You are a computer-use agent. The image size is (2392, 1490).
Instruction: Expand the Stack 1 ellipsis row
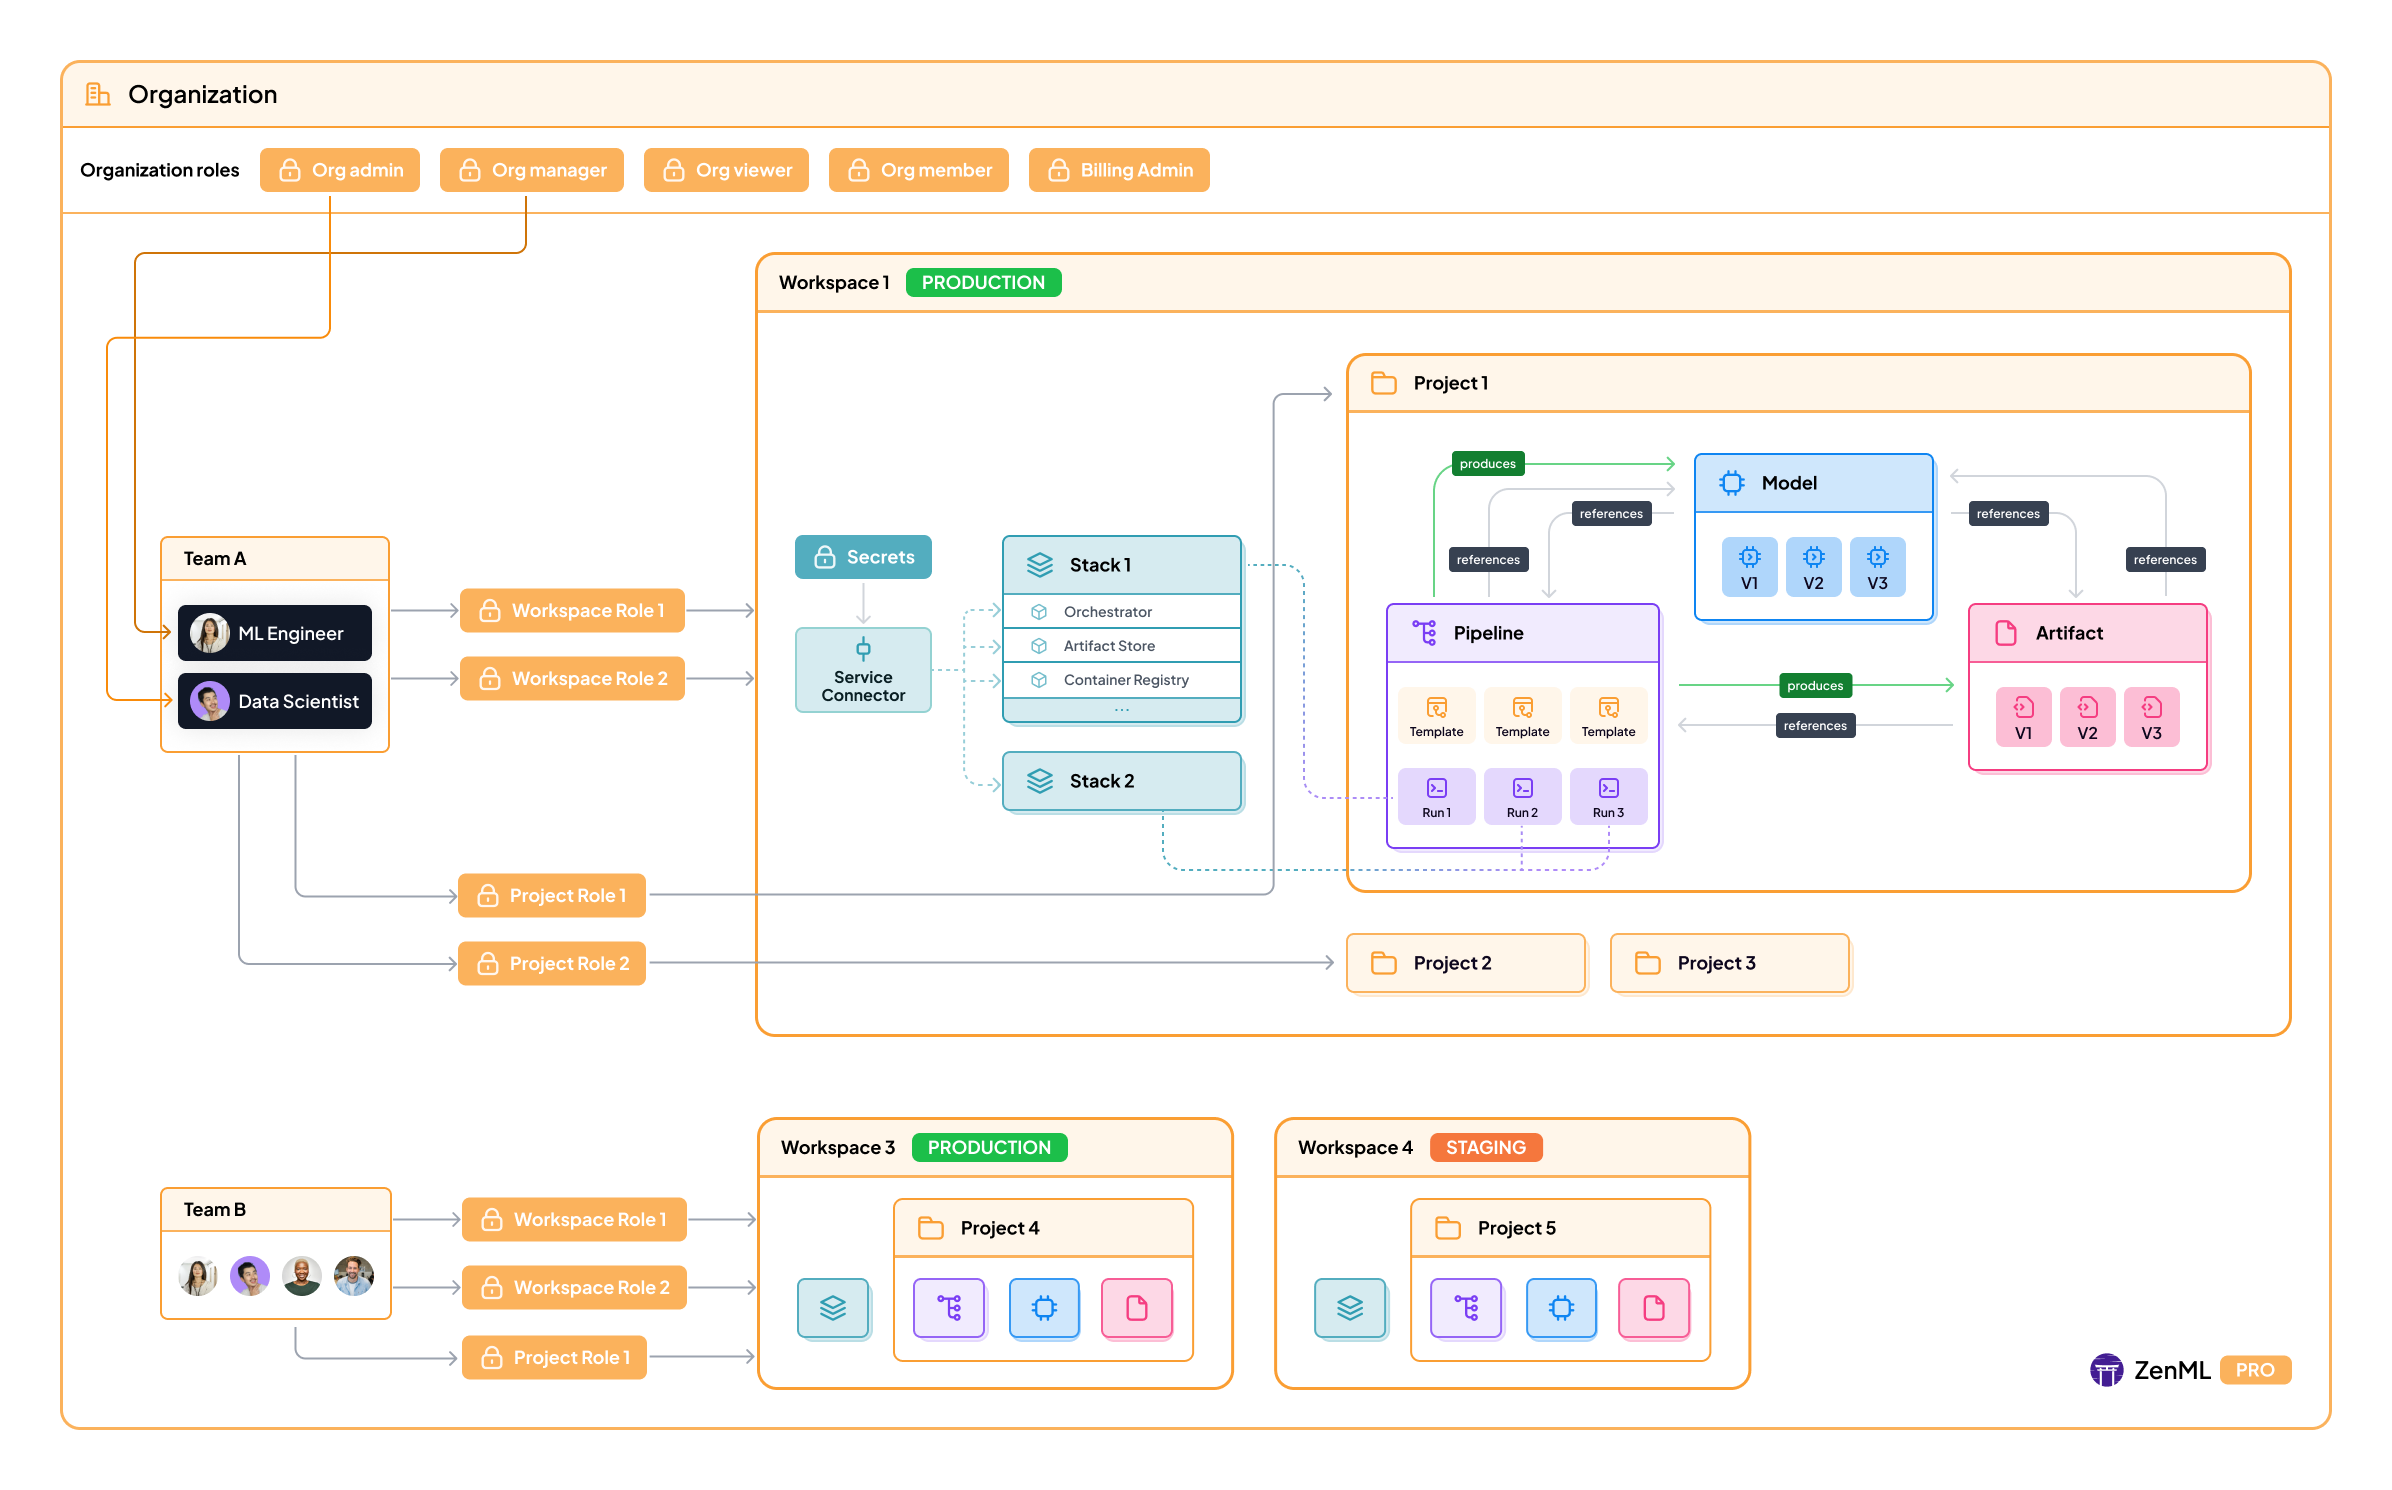click(x=1121, y=711)
